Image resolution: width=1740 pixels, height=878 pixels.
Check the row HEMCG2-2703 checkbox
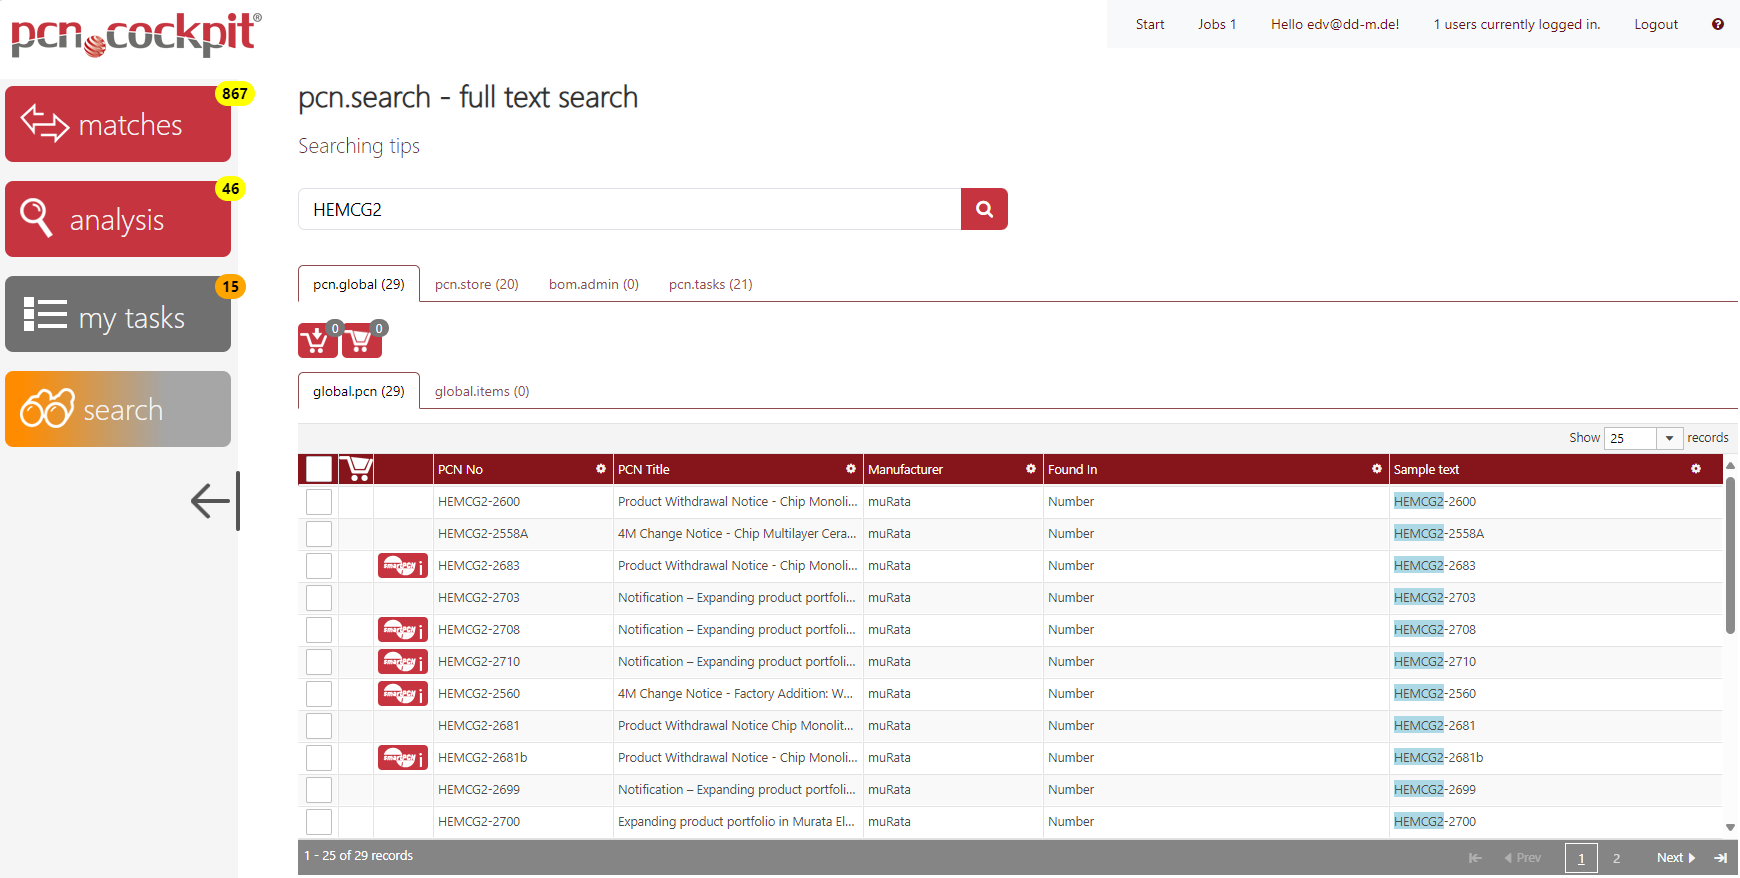click(319, 598)
